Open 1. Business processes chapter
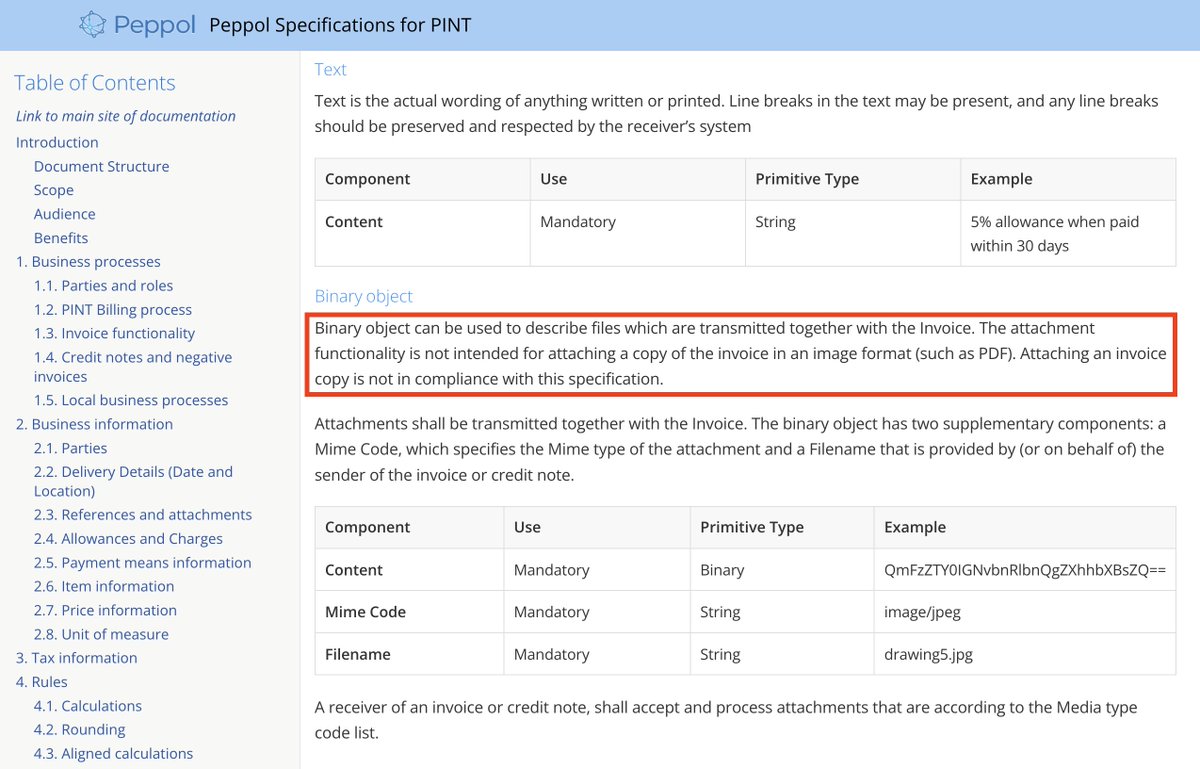 pos(88,262)
